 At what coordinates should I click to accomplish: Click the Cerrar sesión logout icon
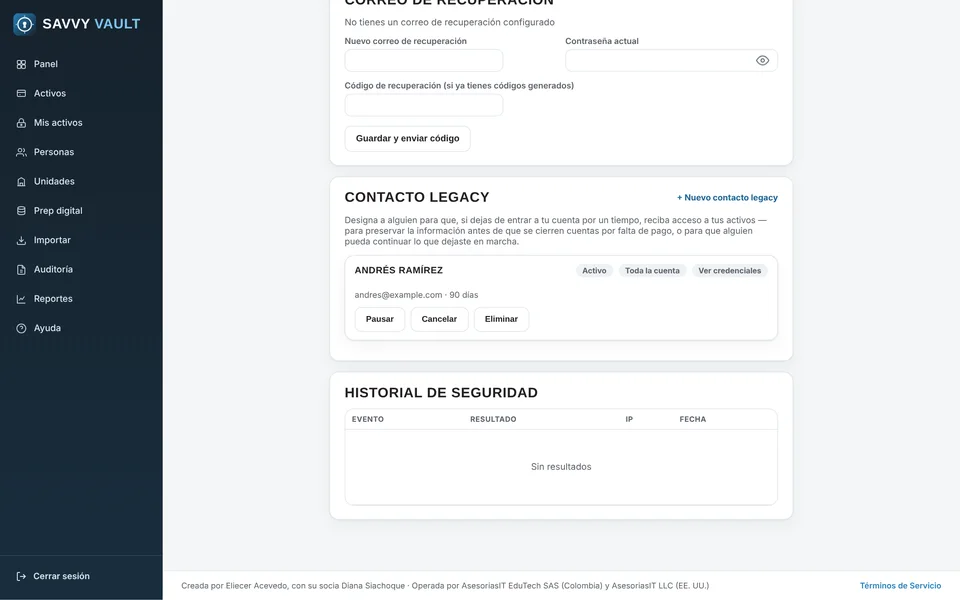point(21,576)
